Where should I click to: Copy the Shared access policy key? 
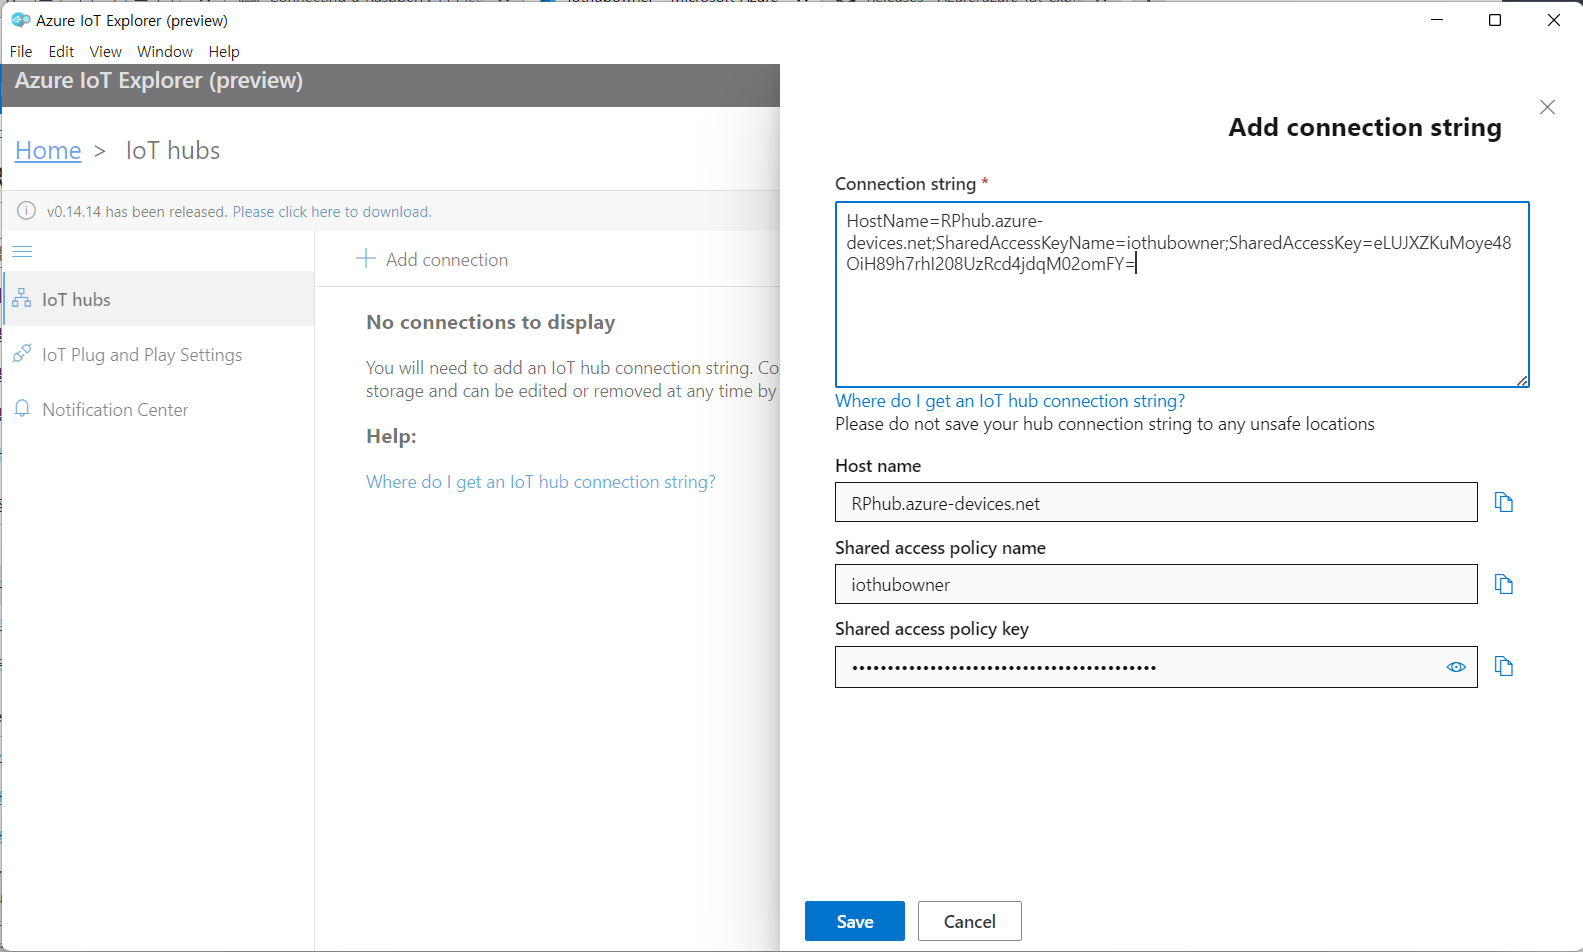click(x=1503, y=666)
